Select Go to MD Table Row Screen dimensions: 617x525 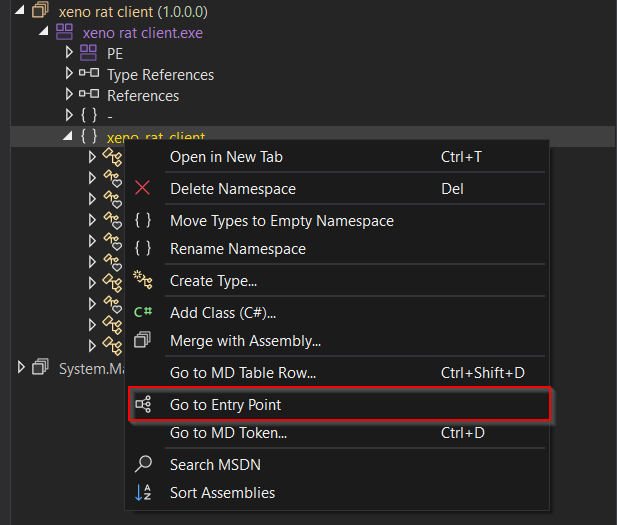coord(243,373)
